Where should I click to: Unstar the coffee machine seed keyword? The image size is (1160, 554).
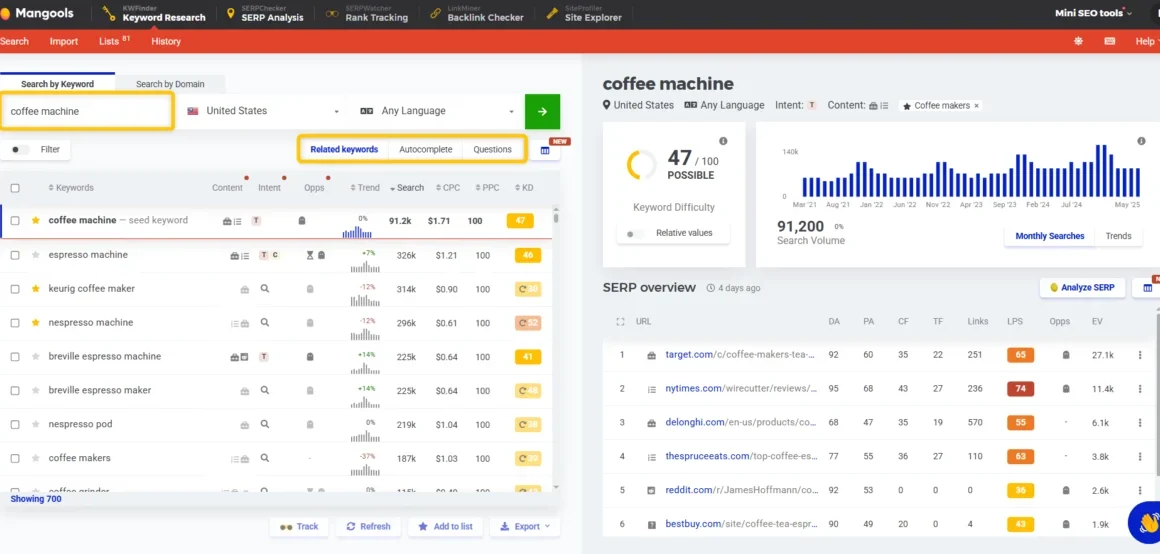[35, 220]
